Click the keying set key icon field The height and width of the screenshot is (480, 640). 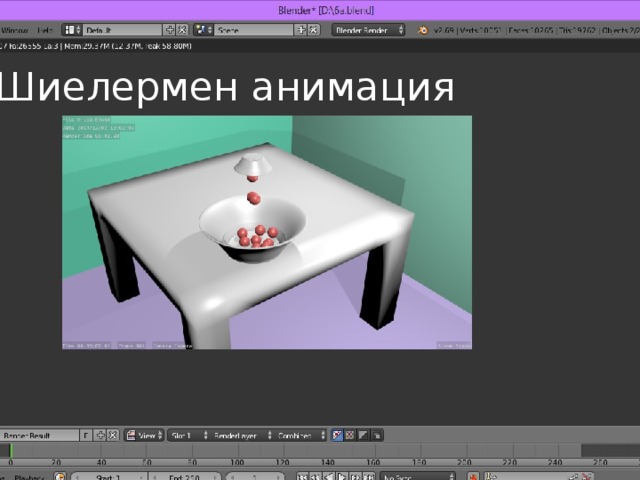coord(524,477)
